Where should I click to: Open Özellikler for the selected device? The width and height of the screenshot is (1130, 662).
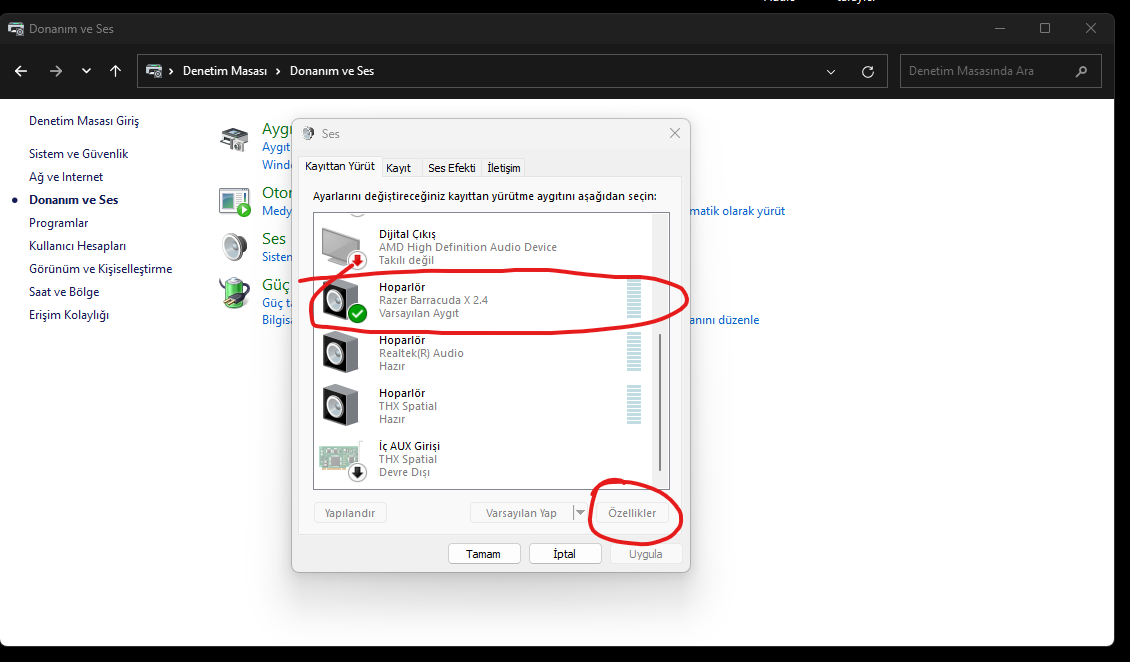click(x=632, y=513)
